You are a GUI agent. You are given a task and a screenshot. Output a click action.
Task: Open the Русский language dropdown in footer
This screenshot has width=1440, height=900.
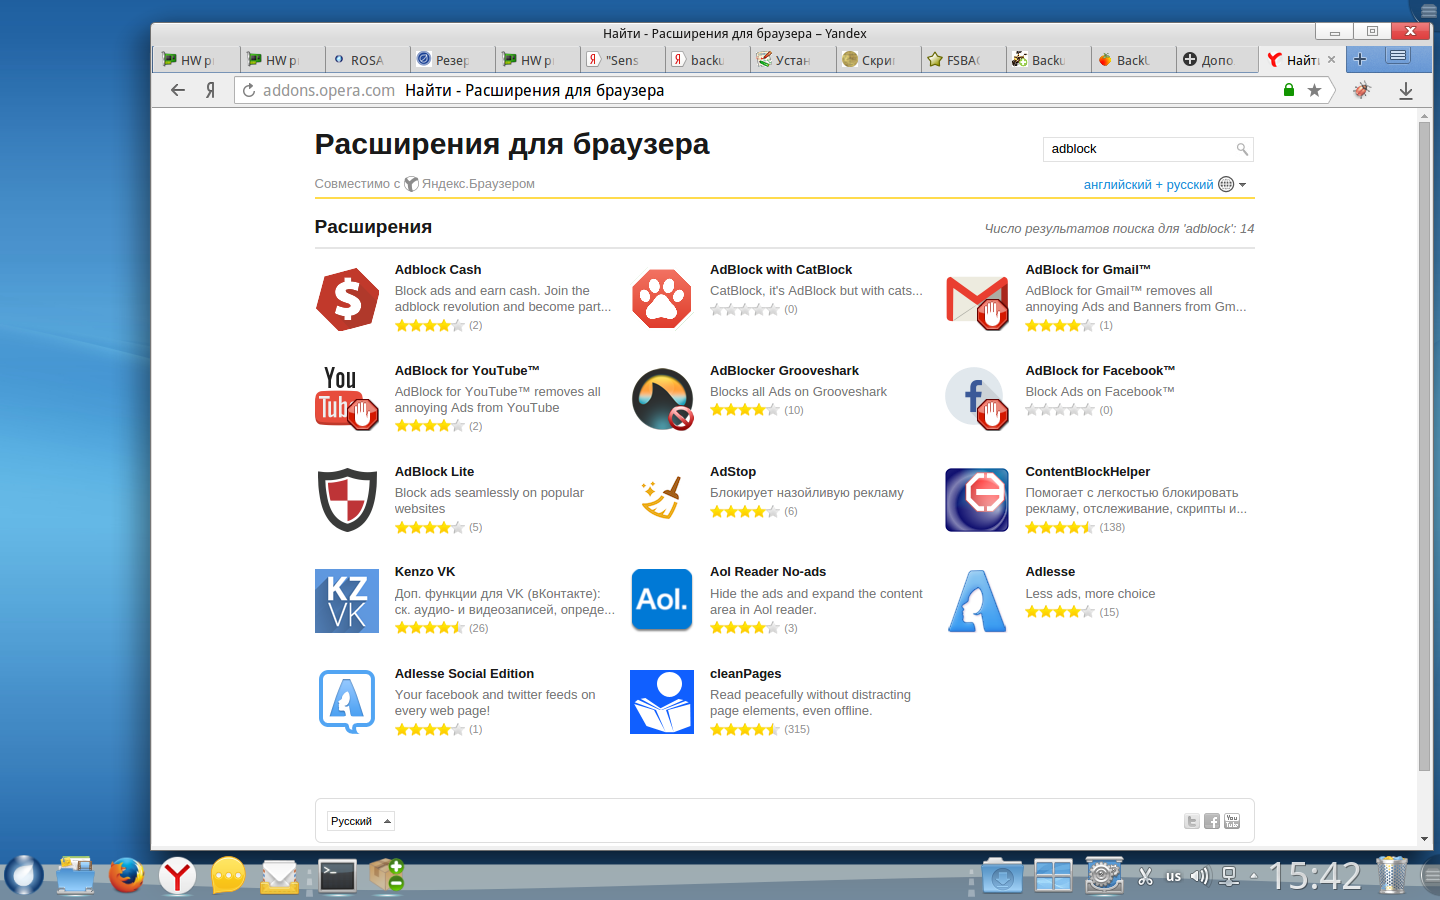[x=360, y=821]
